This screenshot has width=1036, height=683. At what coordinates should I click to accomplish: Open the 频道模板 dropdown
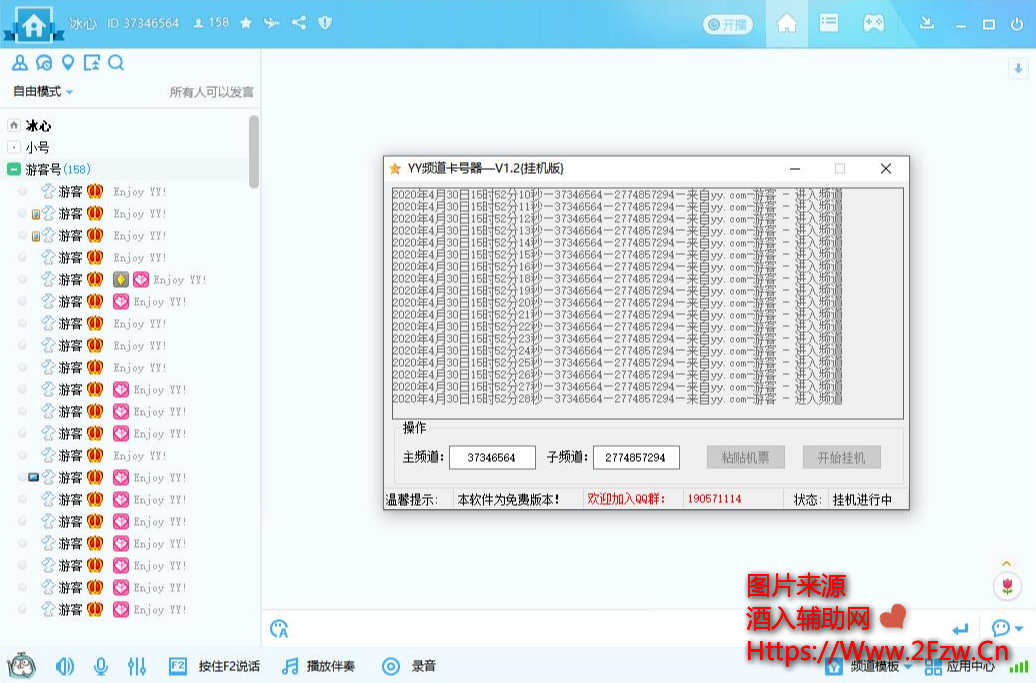coord(870,666)
